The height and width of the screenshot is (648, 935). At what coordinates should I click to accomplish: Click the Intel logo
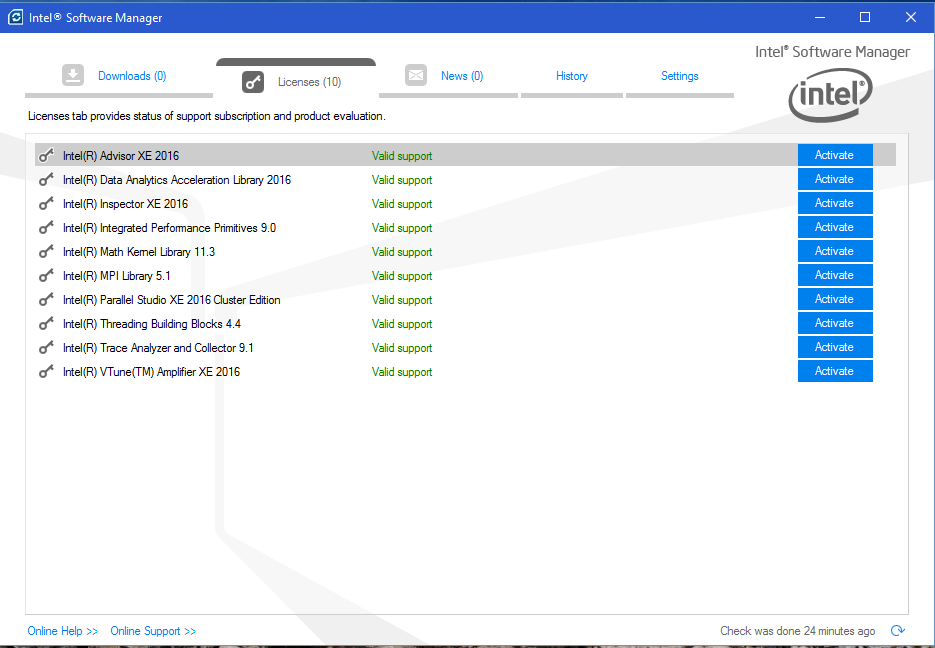831,95
